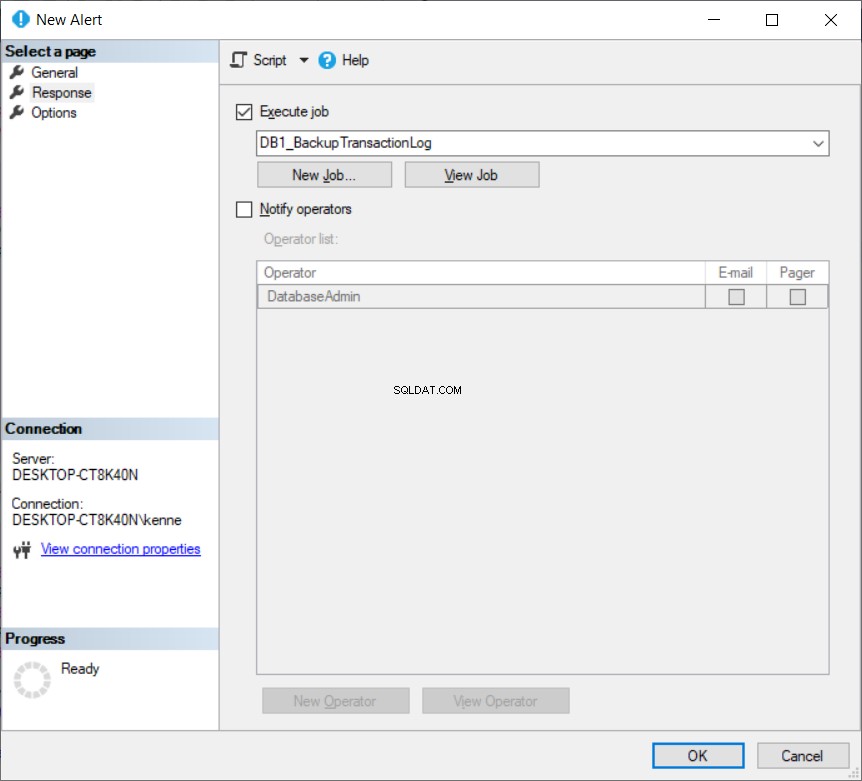
Task: Click the wrench icon beside Options
Action: (17, 112)
